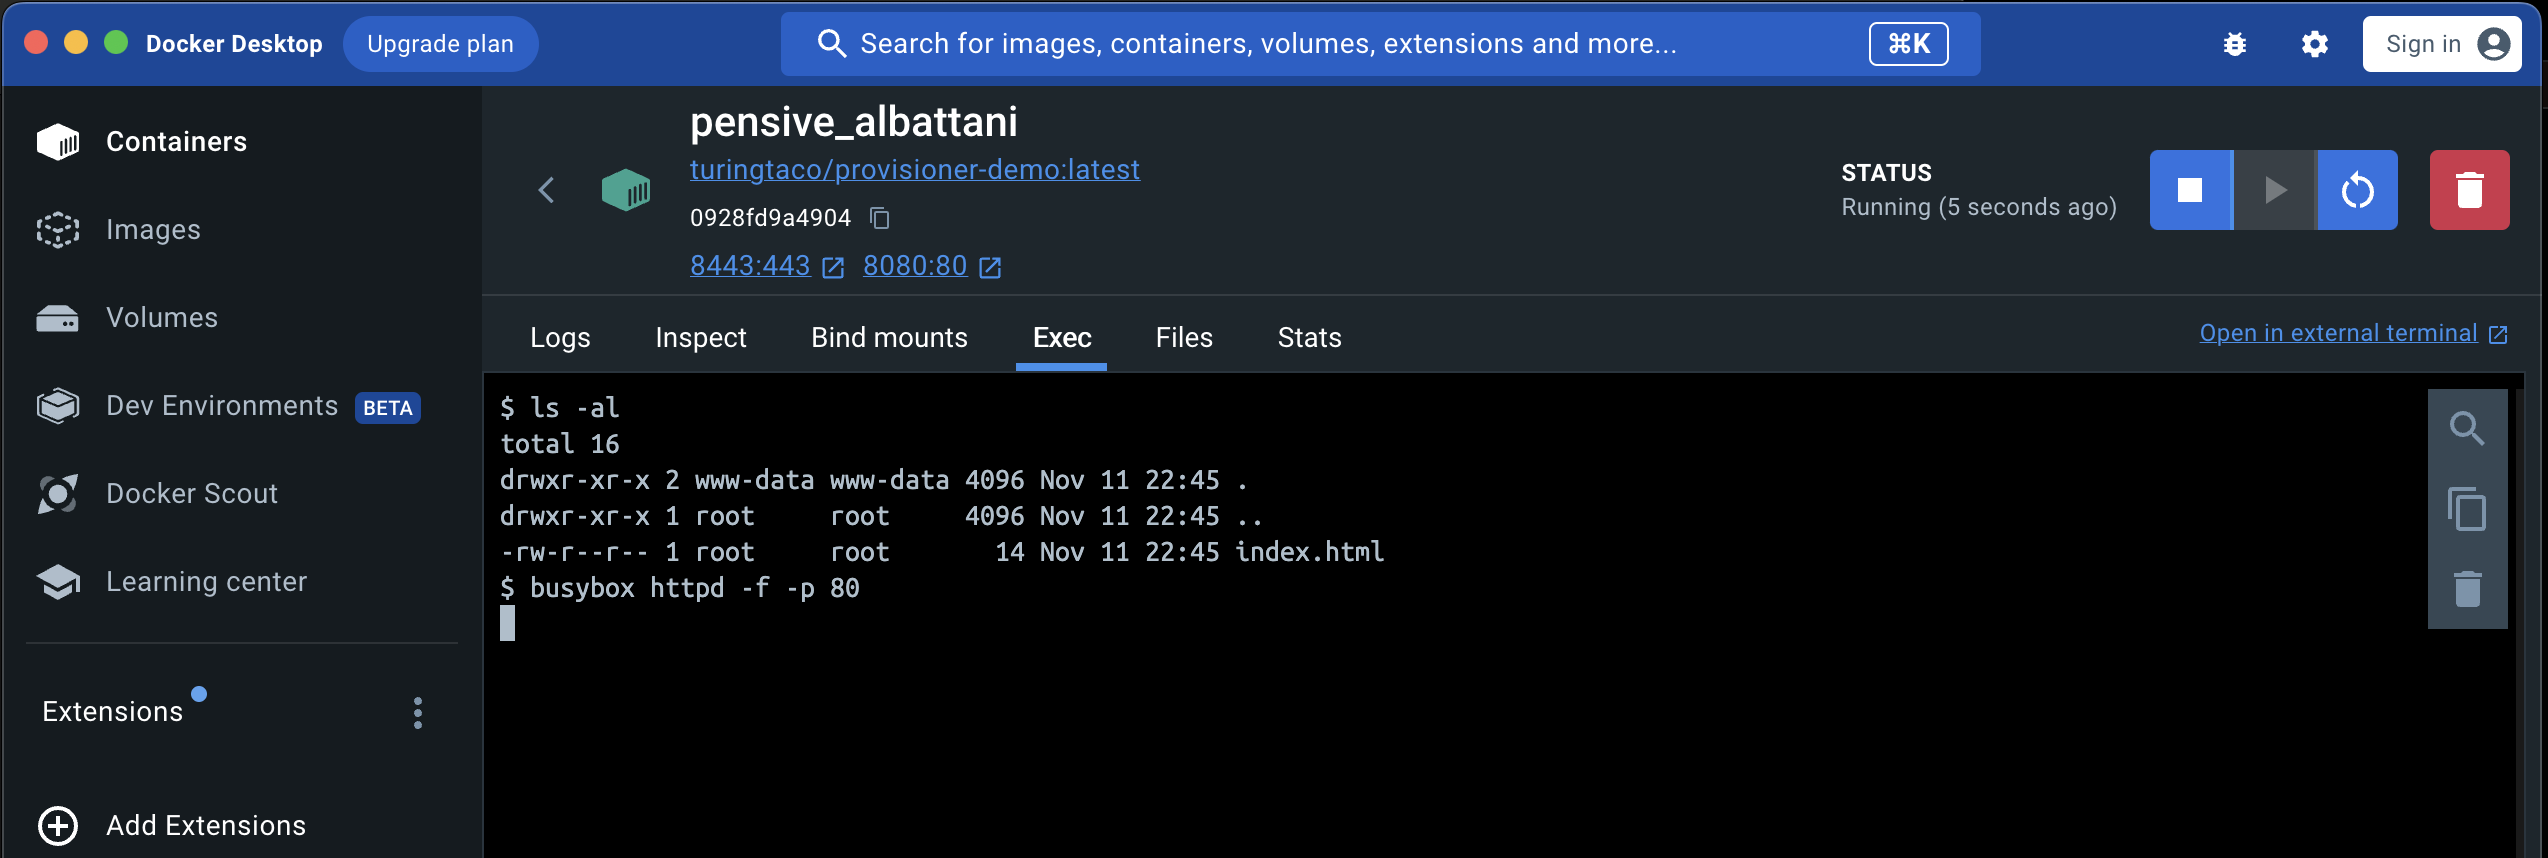Open the 8080:80 port link
Image resolution: width=2548 pixels, height=858 pixels.
click(915, 266)
